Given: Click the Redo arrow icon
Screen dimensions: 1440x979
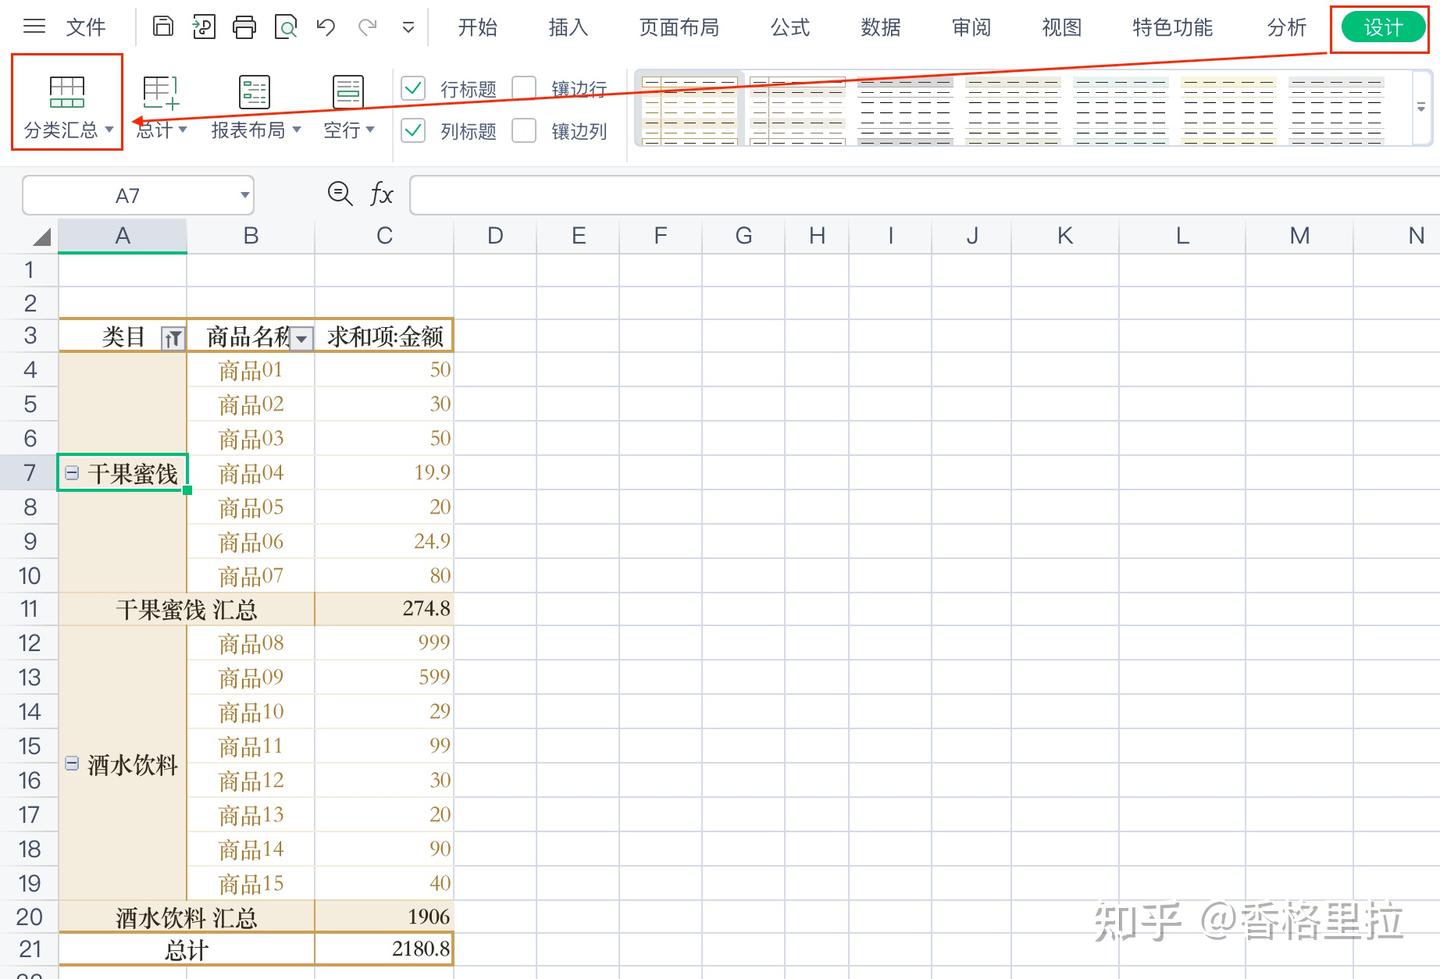Looking at the screenshot, I should pyautogui.click(x=367, y=27).
